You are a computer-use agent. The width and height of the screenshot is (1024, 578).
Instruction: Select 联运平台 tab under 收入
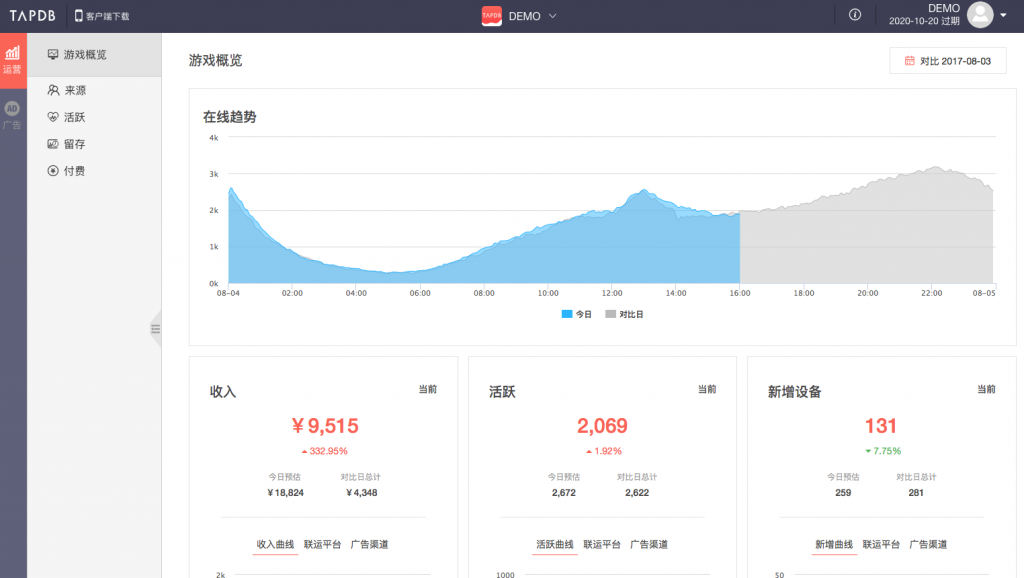point(323,544)
